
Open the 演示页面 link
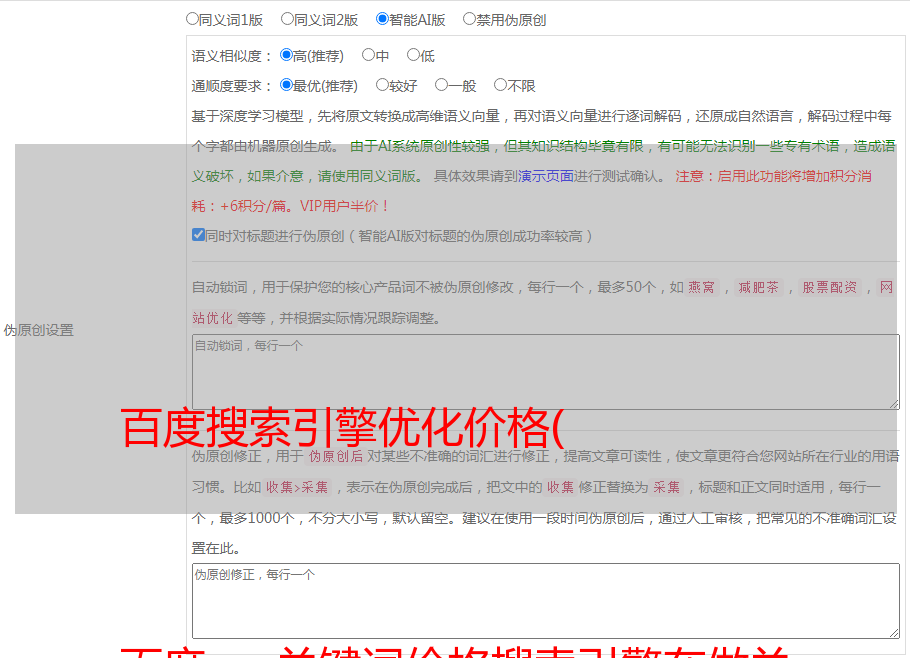click(546, 176)
